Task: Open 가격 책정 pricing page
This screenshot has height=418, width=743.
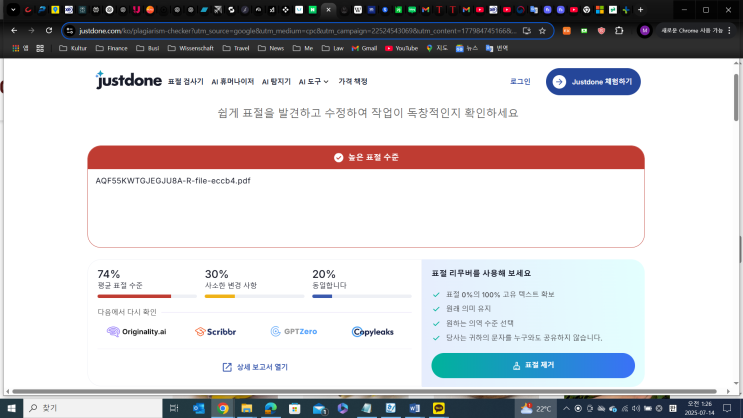Action: click(353, 82)
